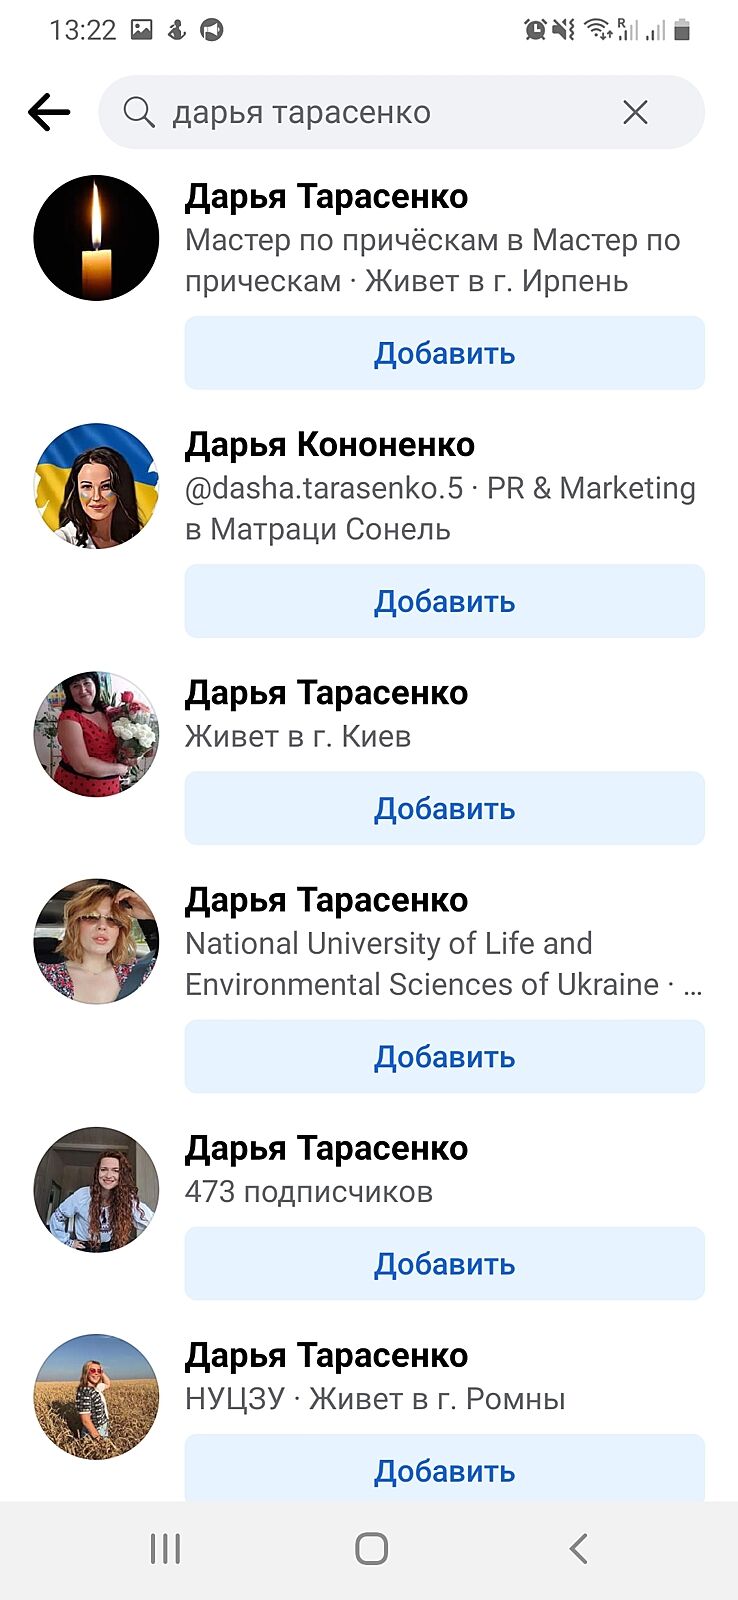Add Дарья Тарасенко with 473 подписчиков
This screenshot has height=1600, width=738.
(444, 1264)
